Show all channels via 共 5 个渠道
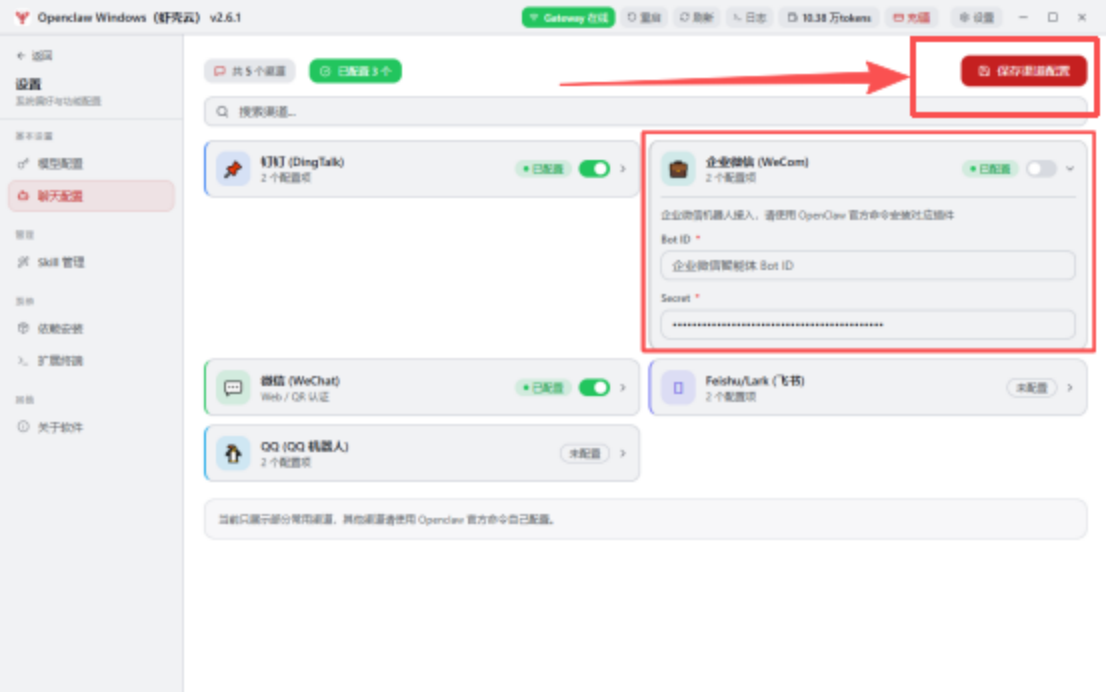This screenshot has height=692, width=1106. [x=250, y=71]
